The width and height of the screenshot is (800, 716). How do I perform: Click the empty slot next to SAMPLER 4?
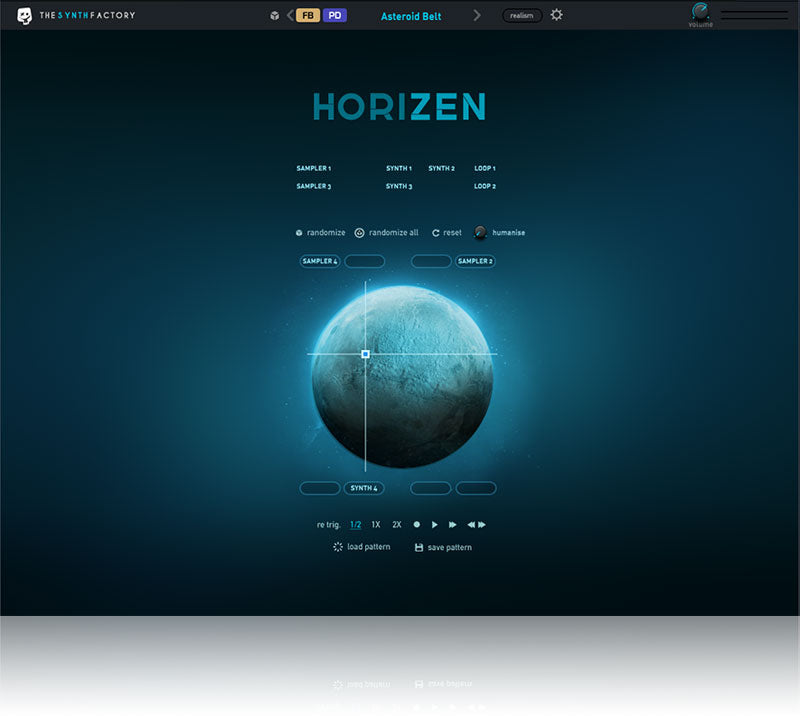tap(365, 261)
